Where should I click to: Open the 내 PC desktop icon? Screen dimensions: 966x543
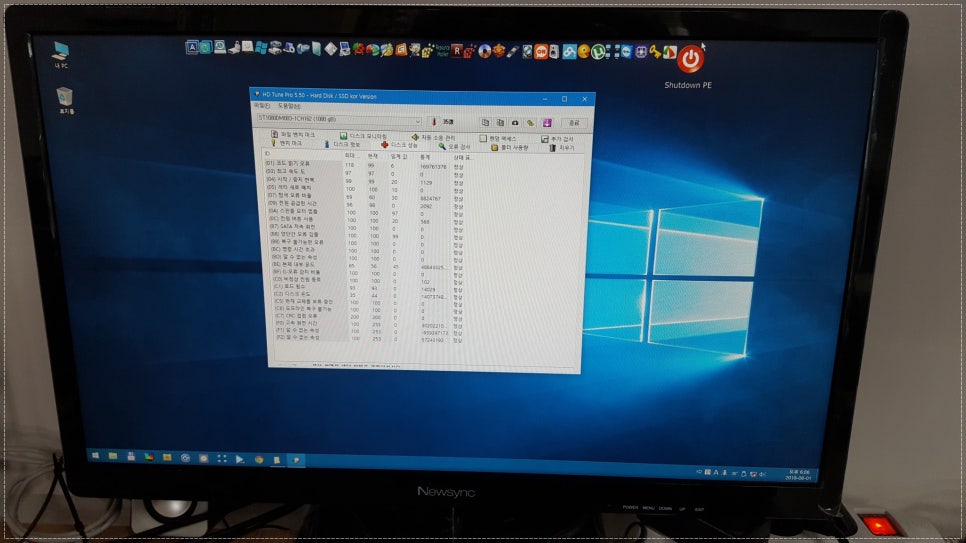pyautogui.click(x=61, y=54)
